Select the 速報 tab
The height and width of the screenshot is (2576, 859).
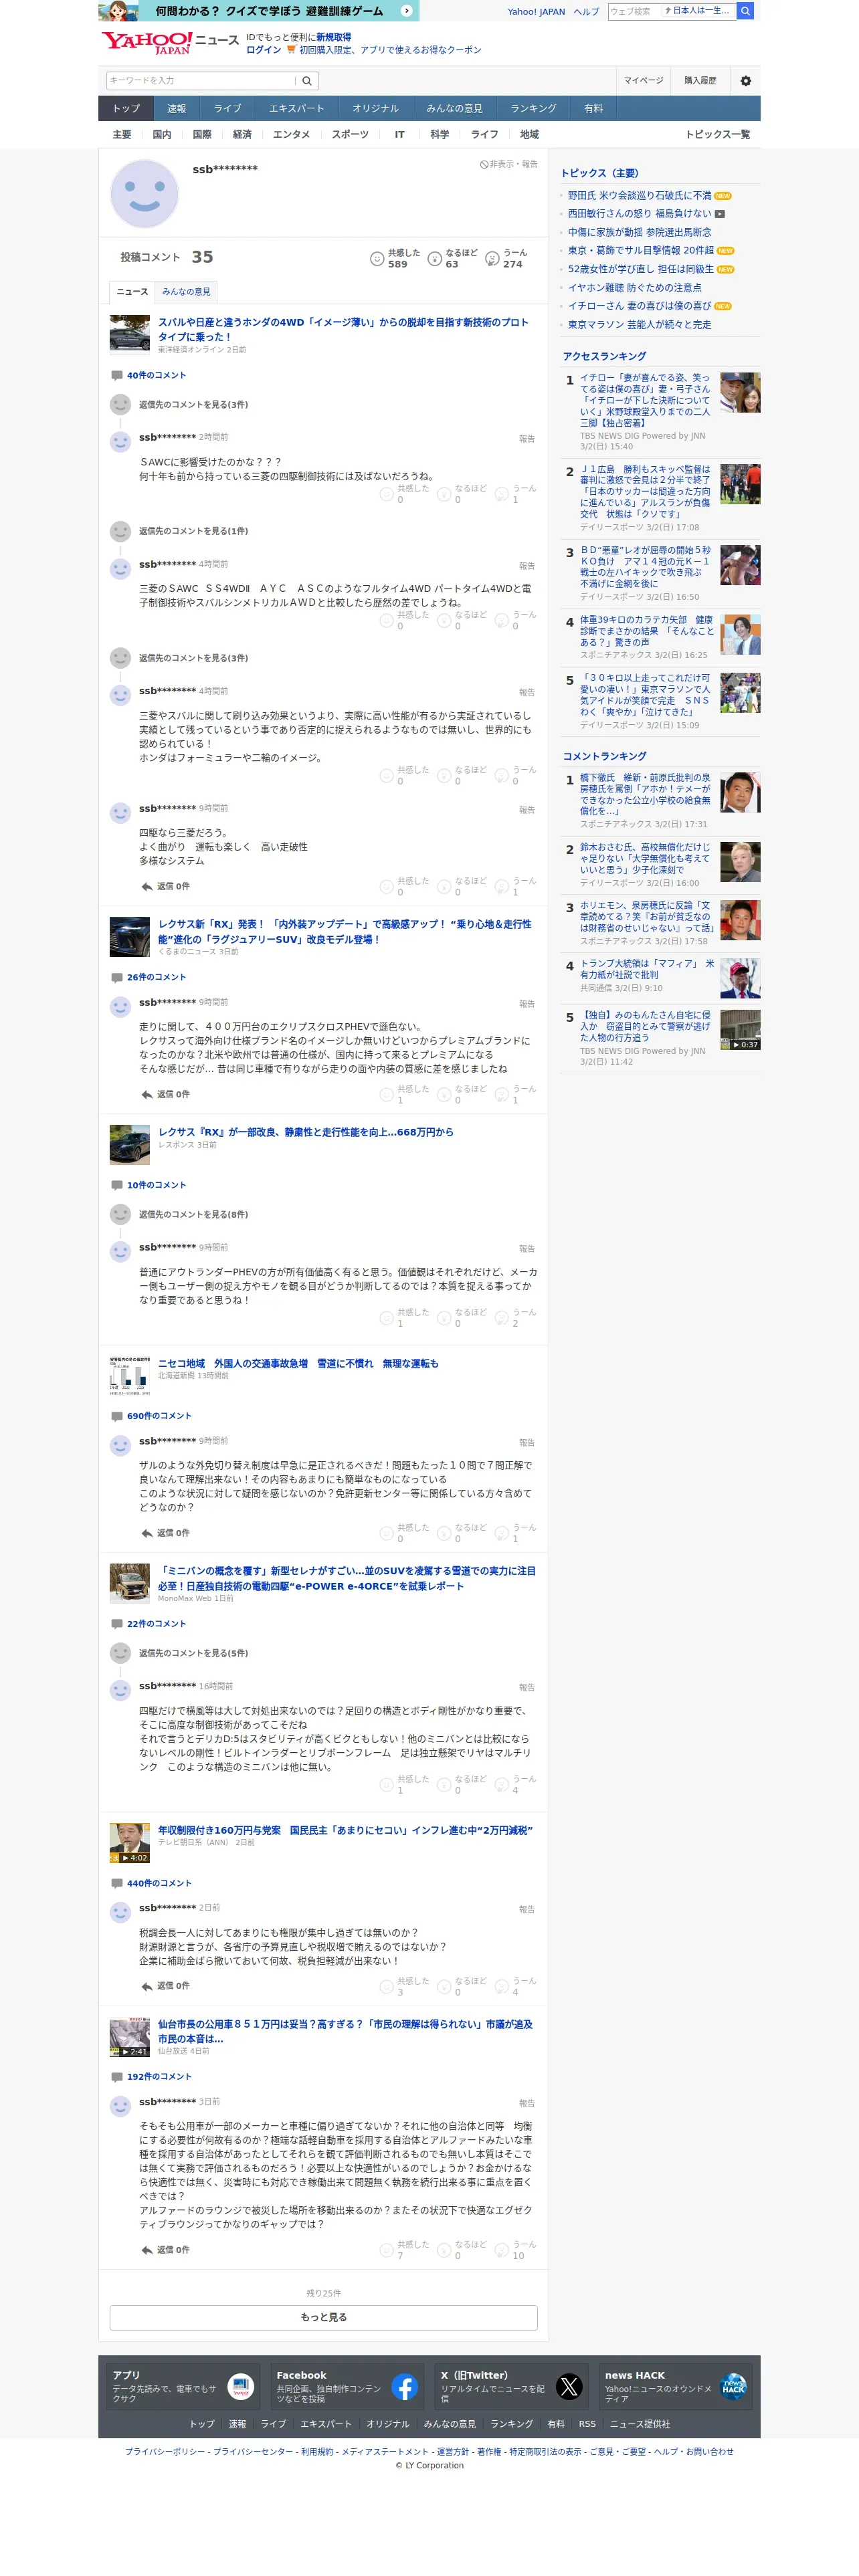[x=176, y=108]
